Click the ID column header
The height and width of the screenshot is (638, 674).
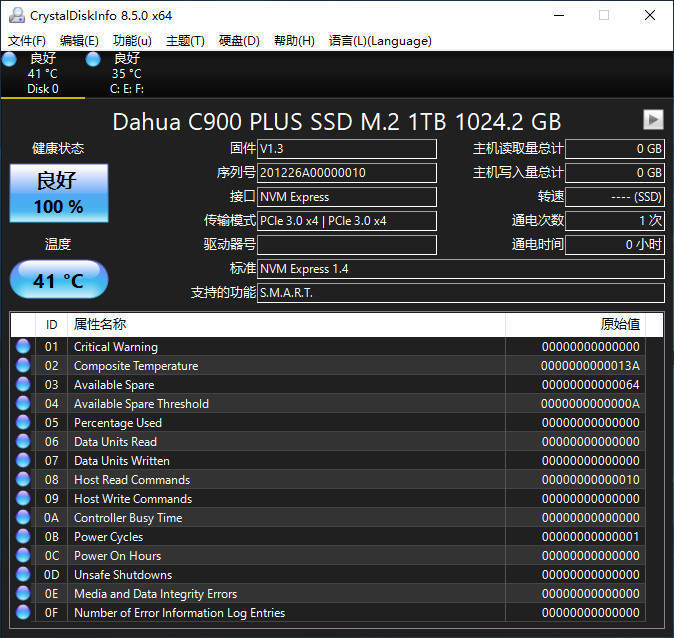[51, 325]
